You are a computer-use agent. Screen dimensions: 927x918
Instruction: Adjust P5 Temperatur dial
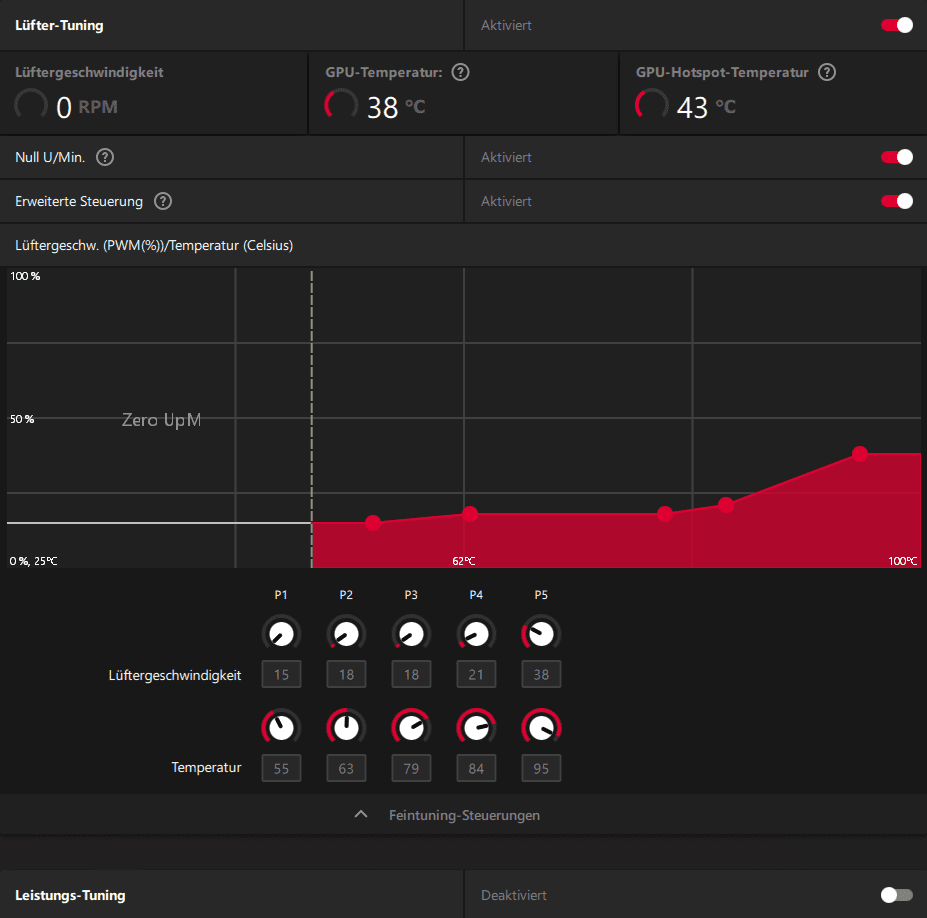pos(542,728)
